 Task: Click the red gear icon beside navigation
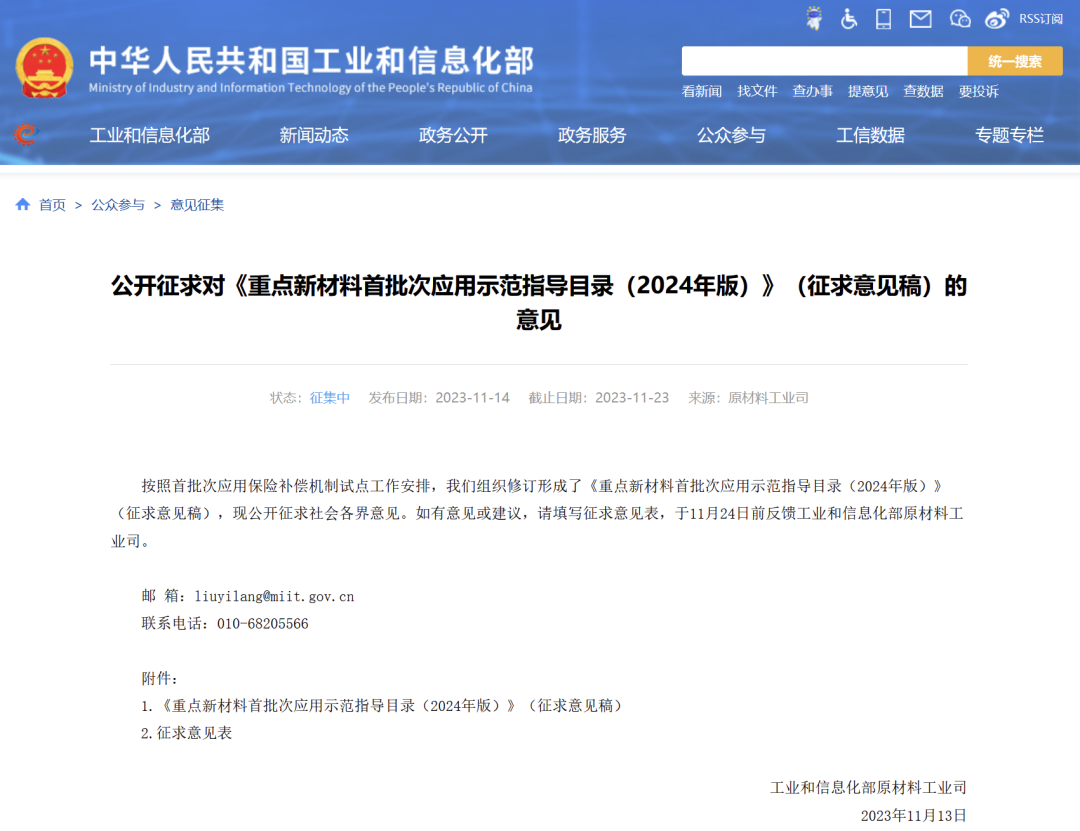point(25,134)
